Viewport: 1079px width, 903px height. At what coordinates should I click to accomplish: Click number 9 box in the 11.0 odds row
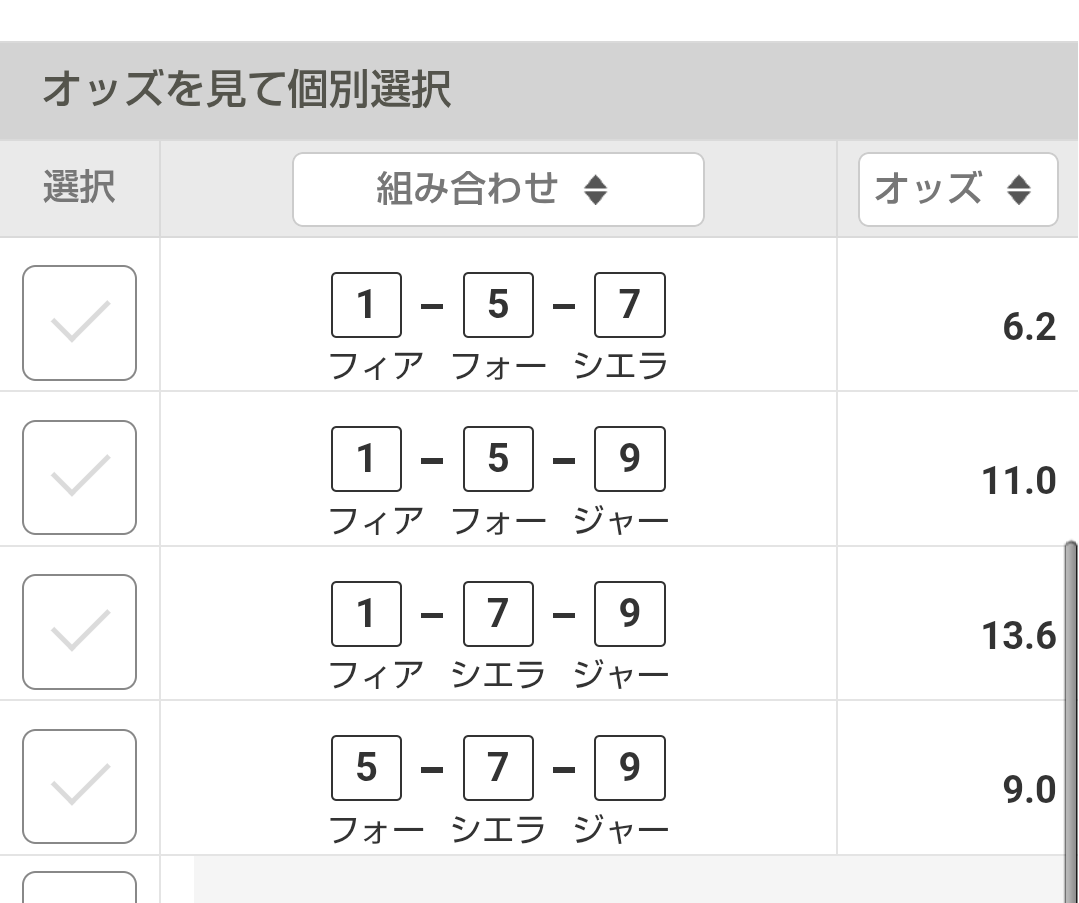[x=629, y=458]
